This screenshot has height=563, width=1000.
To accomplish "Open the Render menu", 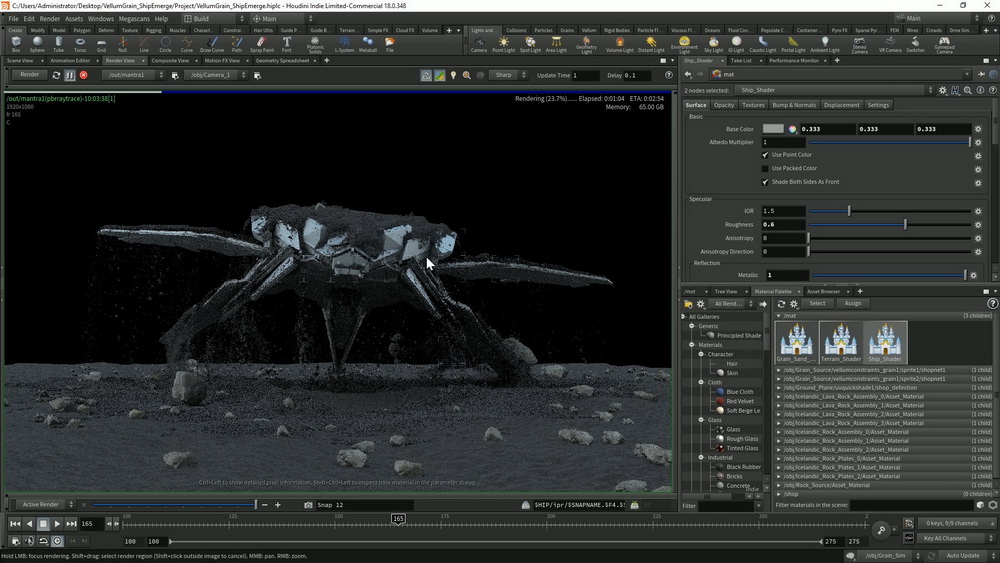I will click(50, 18).
